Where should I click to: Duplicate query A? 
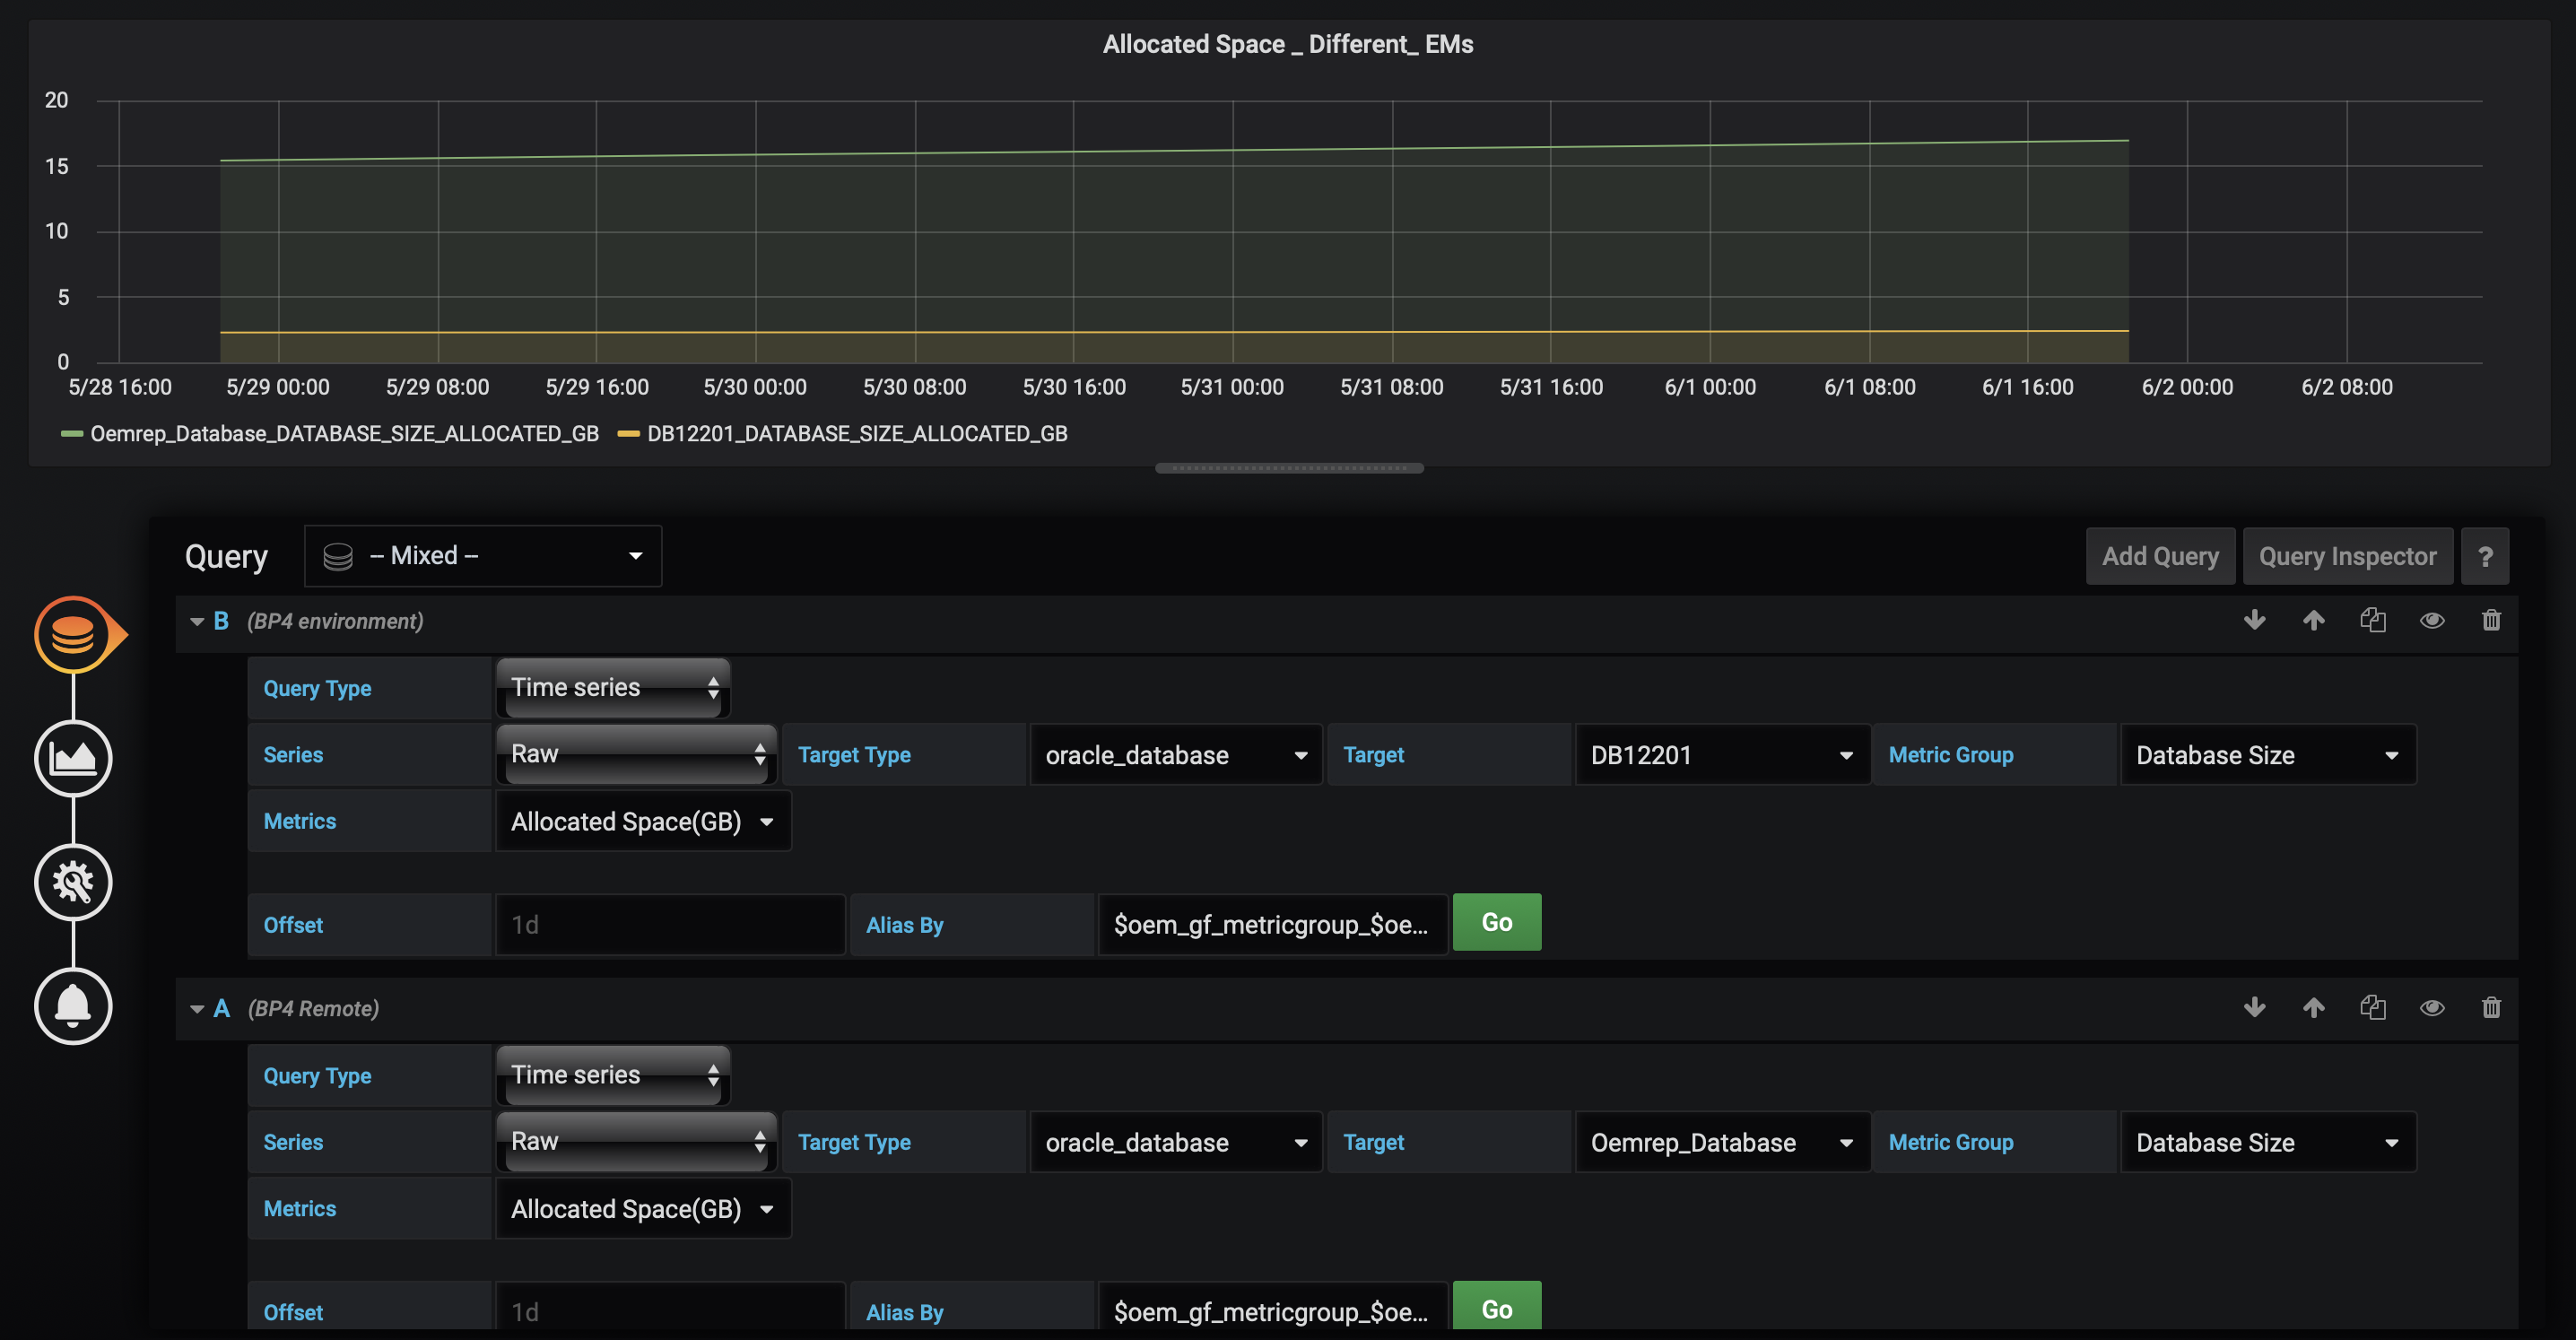click(2373, 1007)
